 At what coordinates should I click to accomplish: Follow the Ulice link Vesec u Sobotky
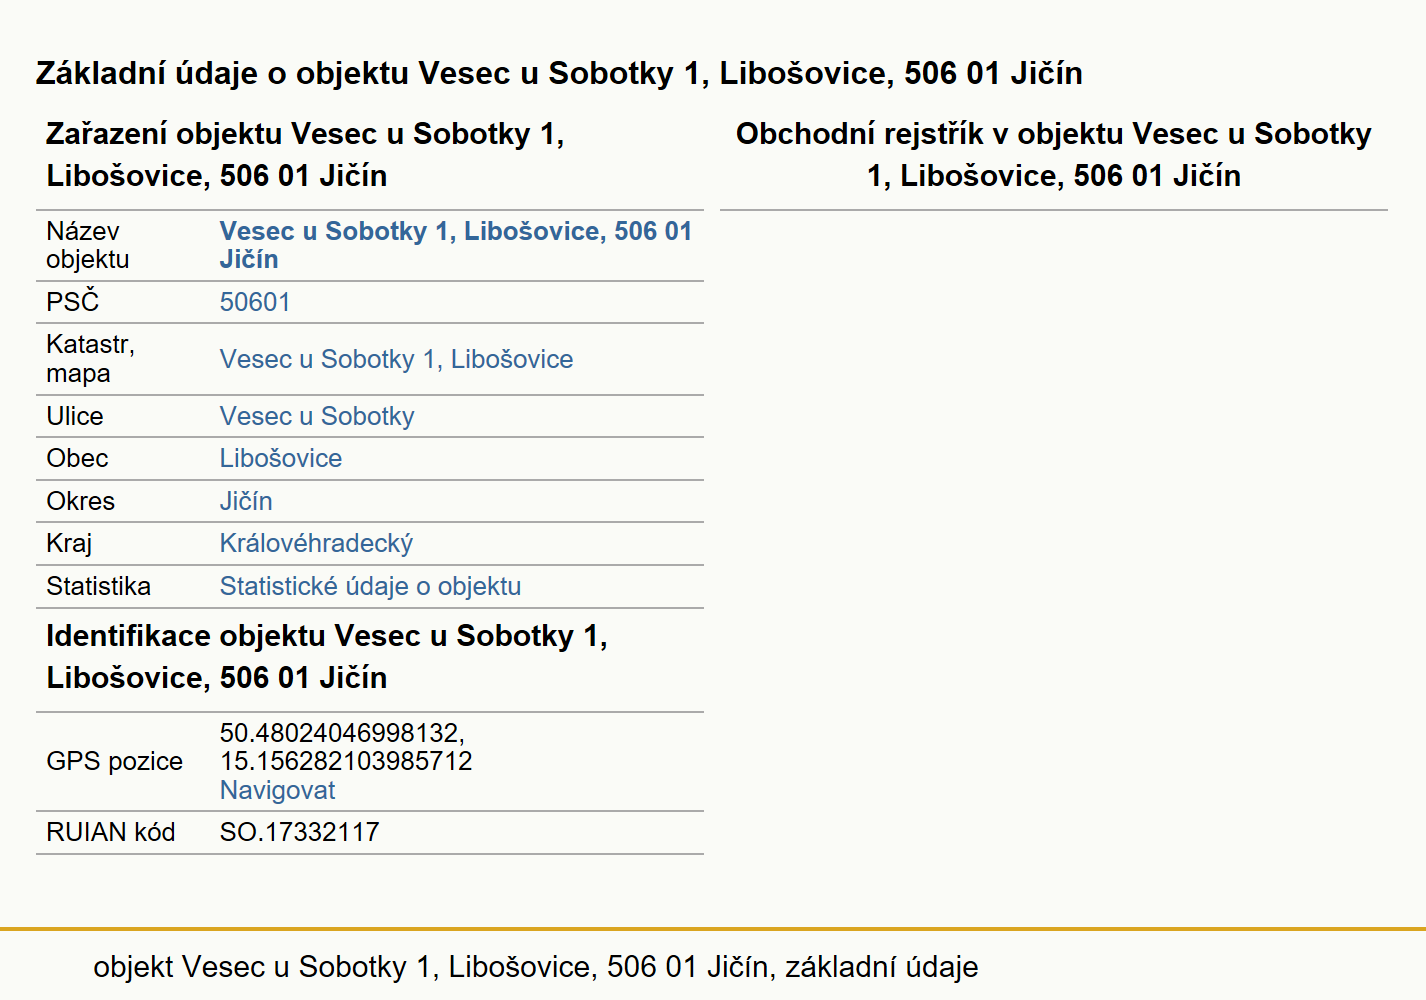(x=317, y=416)
